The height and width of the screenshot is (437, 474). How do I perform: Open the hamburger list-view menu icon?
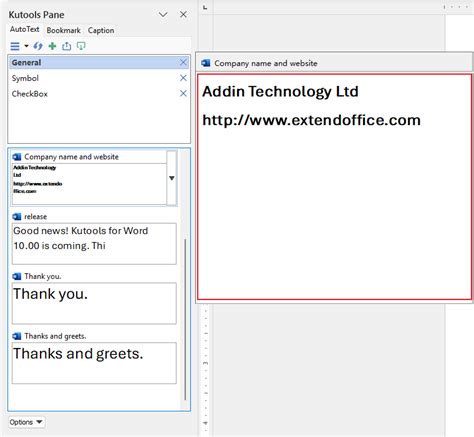pos(15,46)
